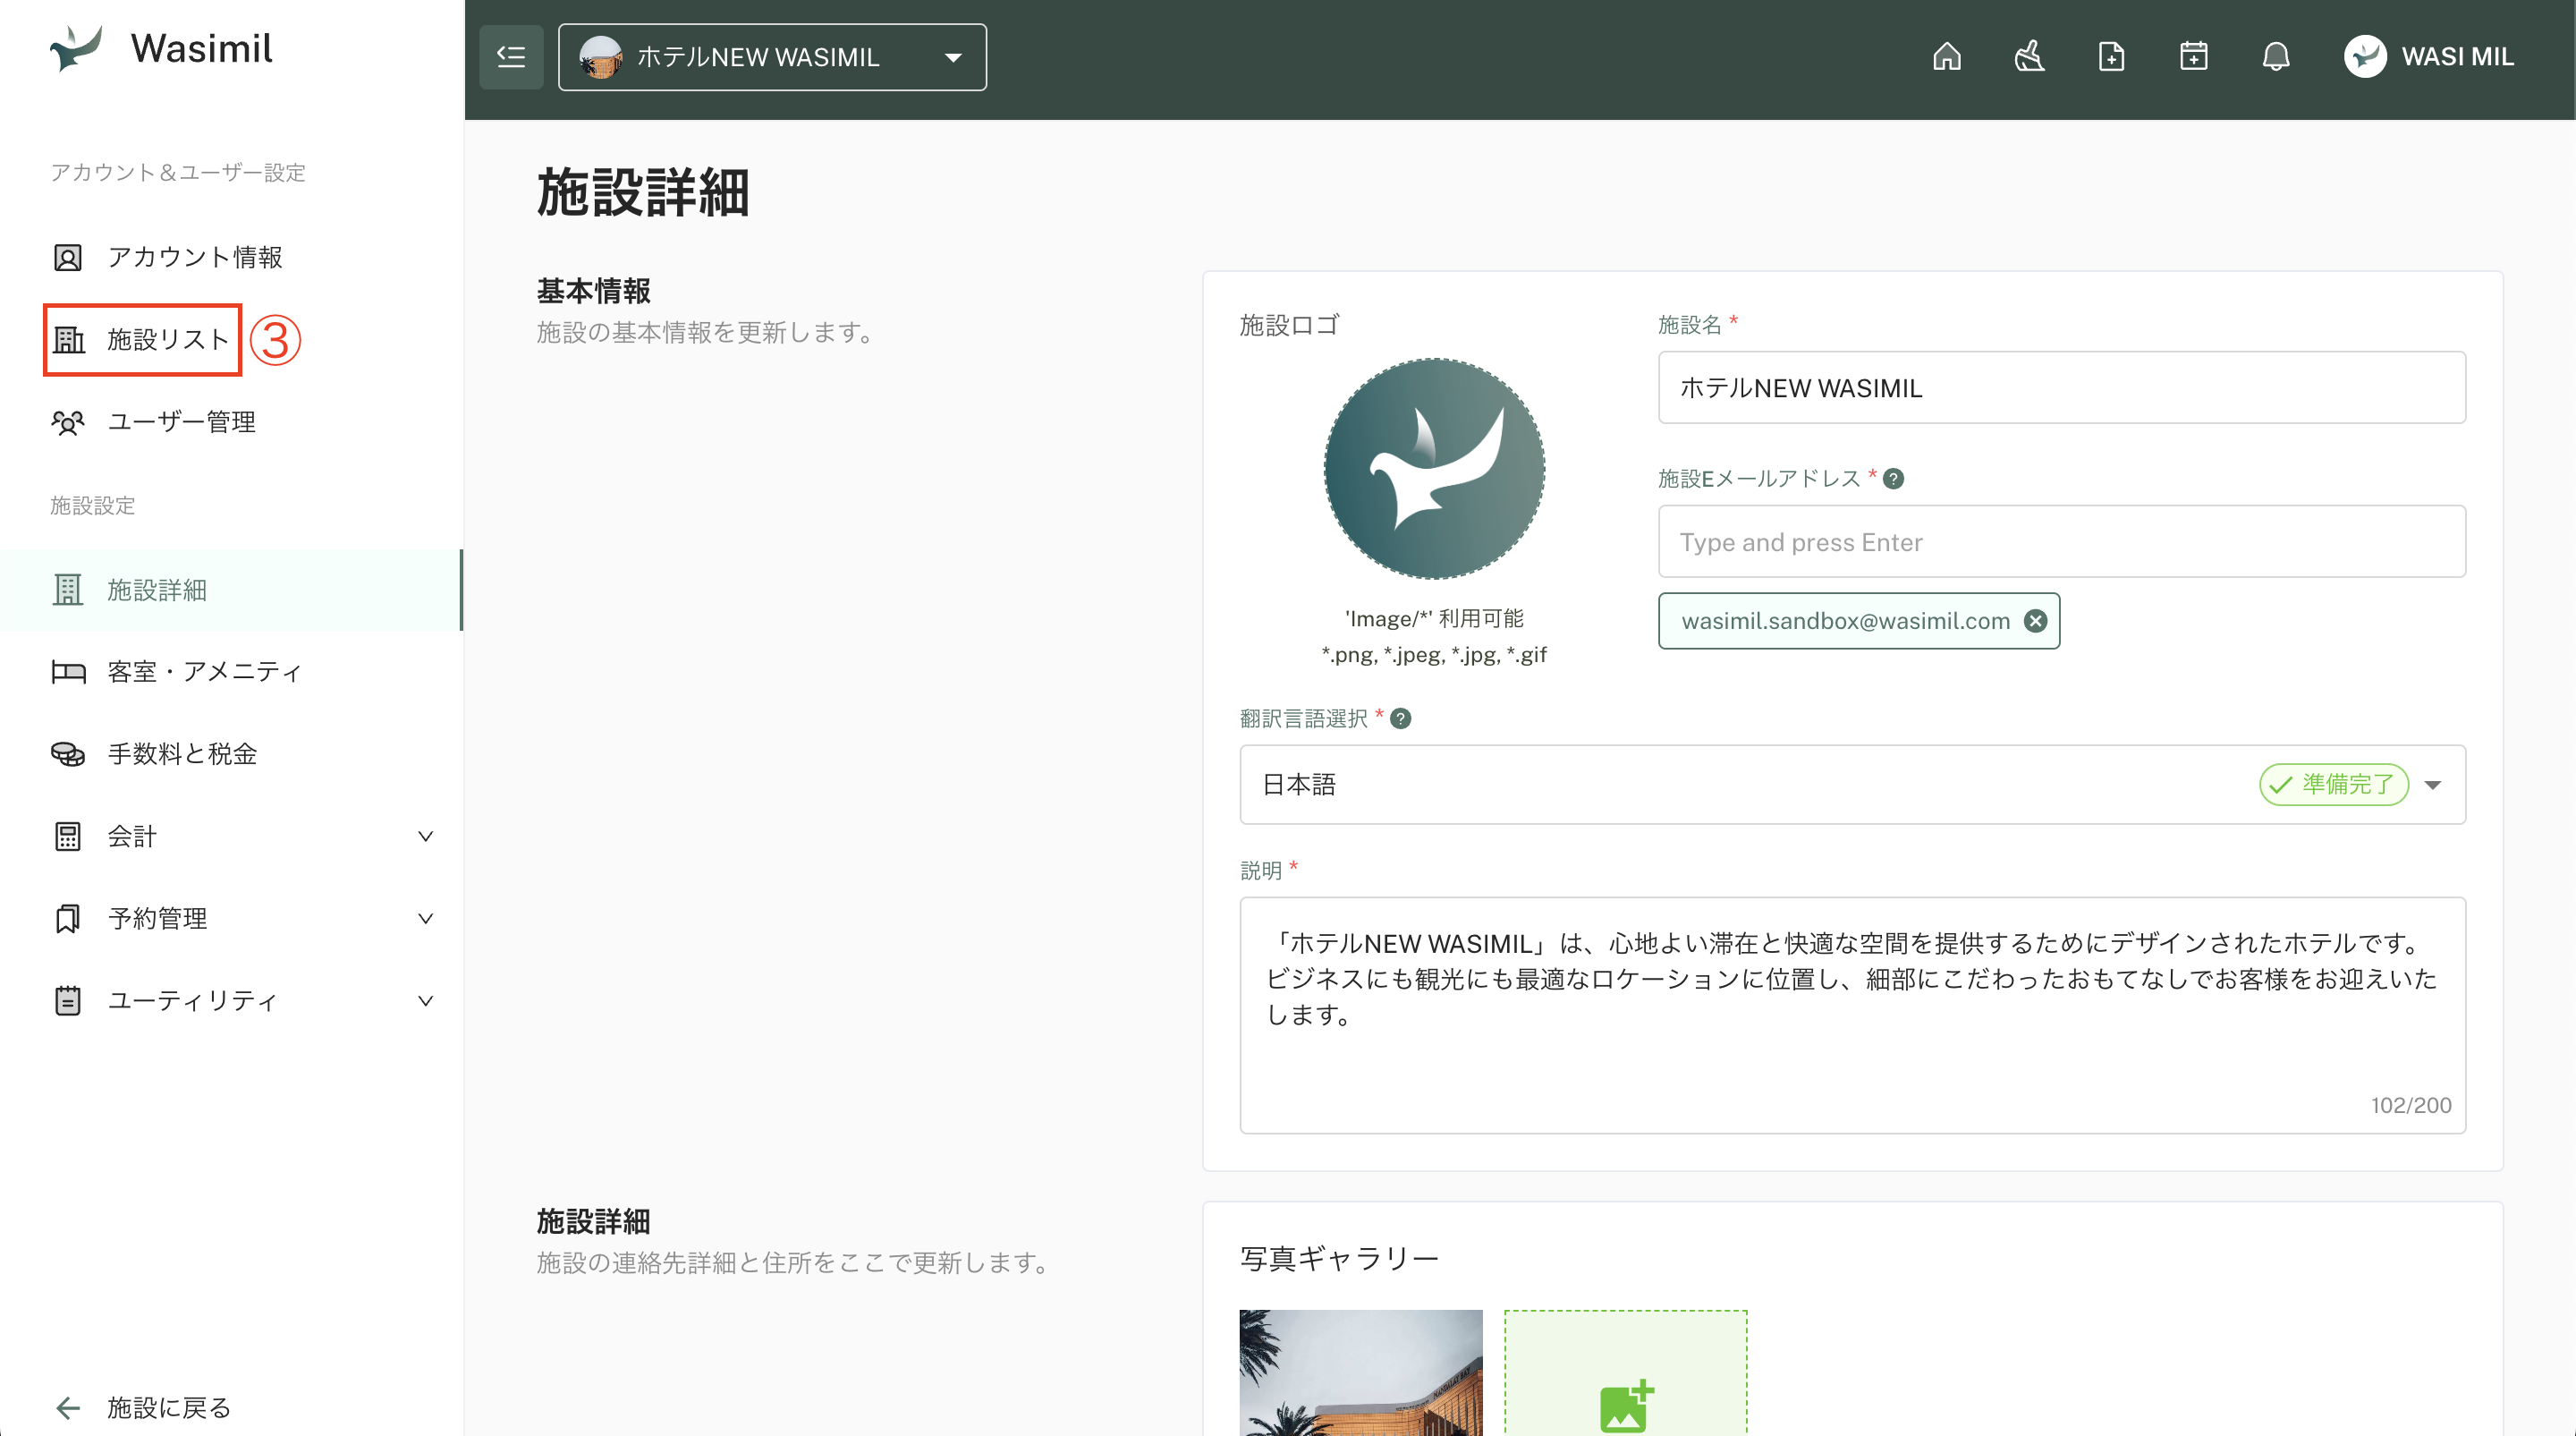Click the 施設リスト building icon
This screenshot has height=1436, width=2576.
(68, 340)
